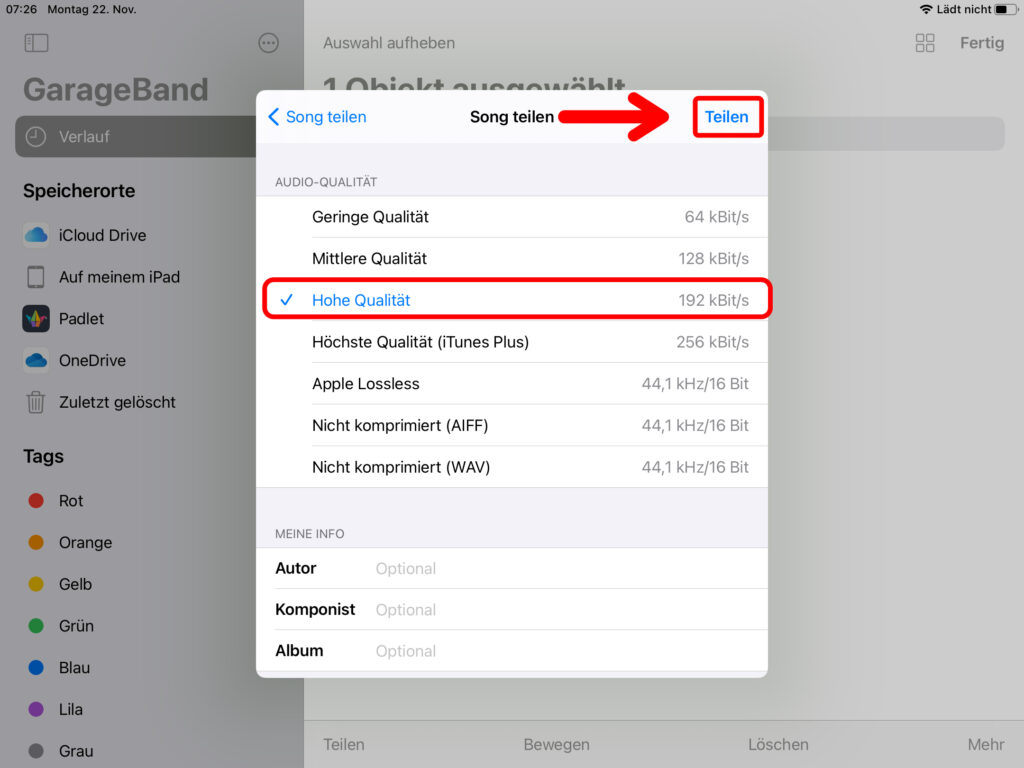Open OneDrive storage location
This screenshot has height=768, width=1024.
[x=92, y=360]
